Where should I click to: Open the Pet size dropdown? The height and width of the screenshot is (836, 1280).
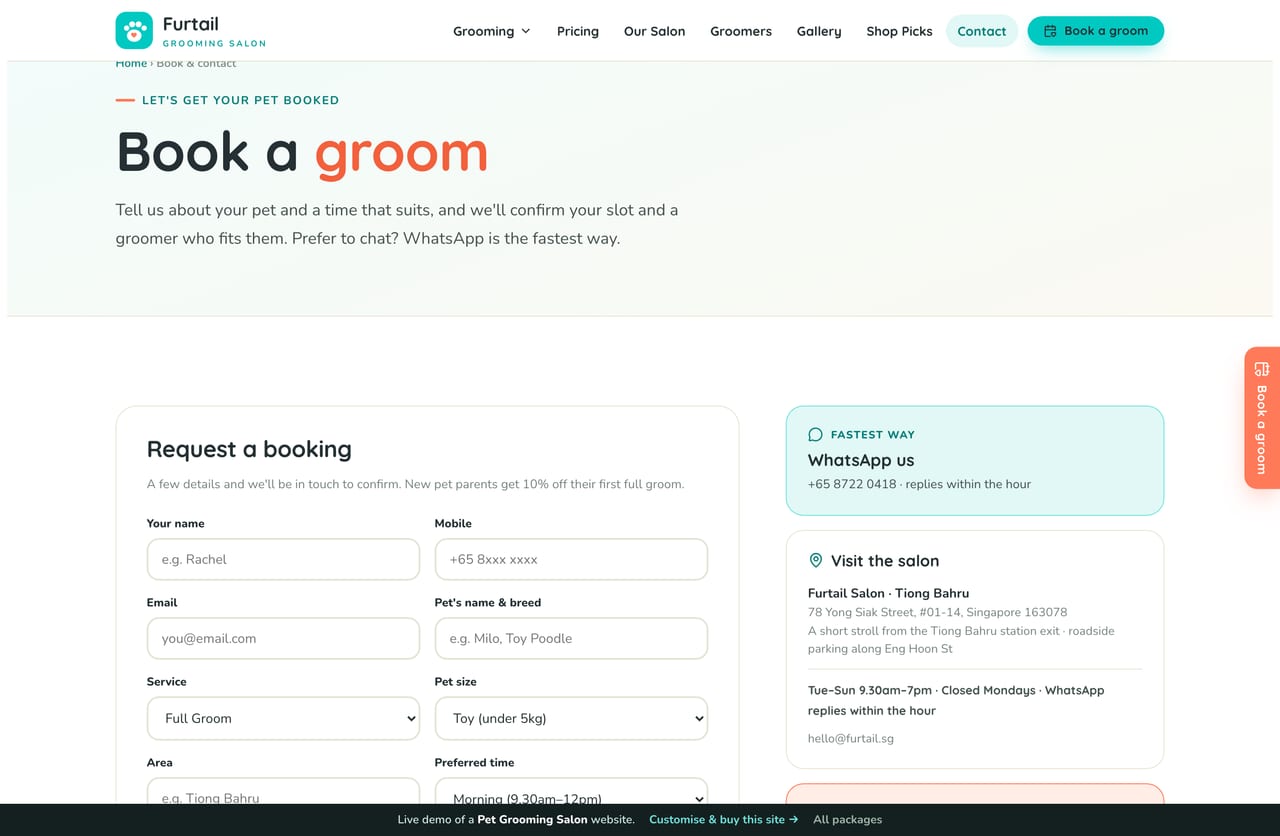tap(571, 718)
